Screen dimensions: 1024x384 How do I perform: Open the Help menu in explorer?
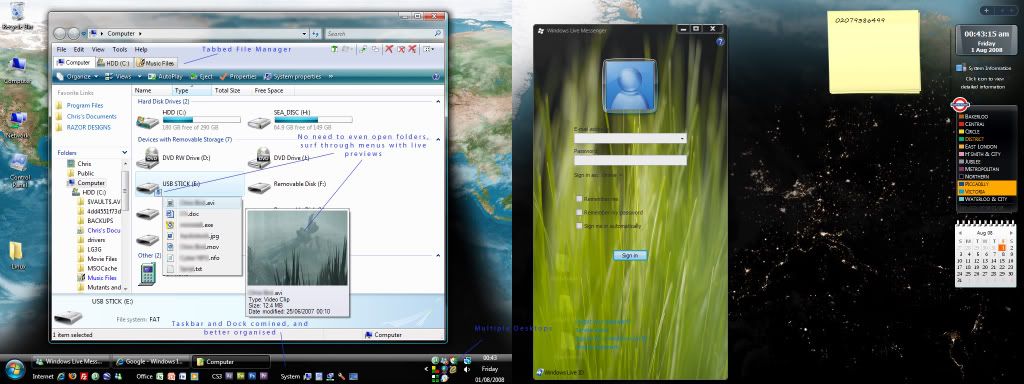[x=140, y=49]
